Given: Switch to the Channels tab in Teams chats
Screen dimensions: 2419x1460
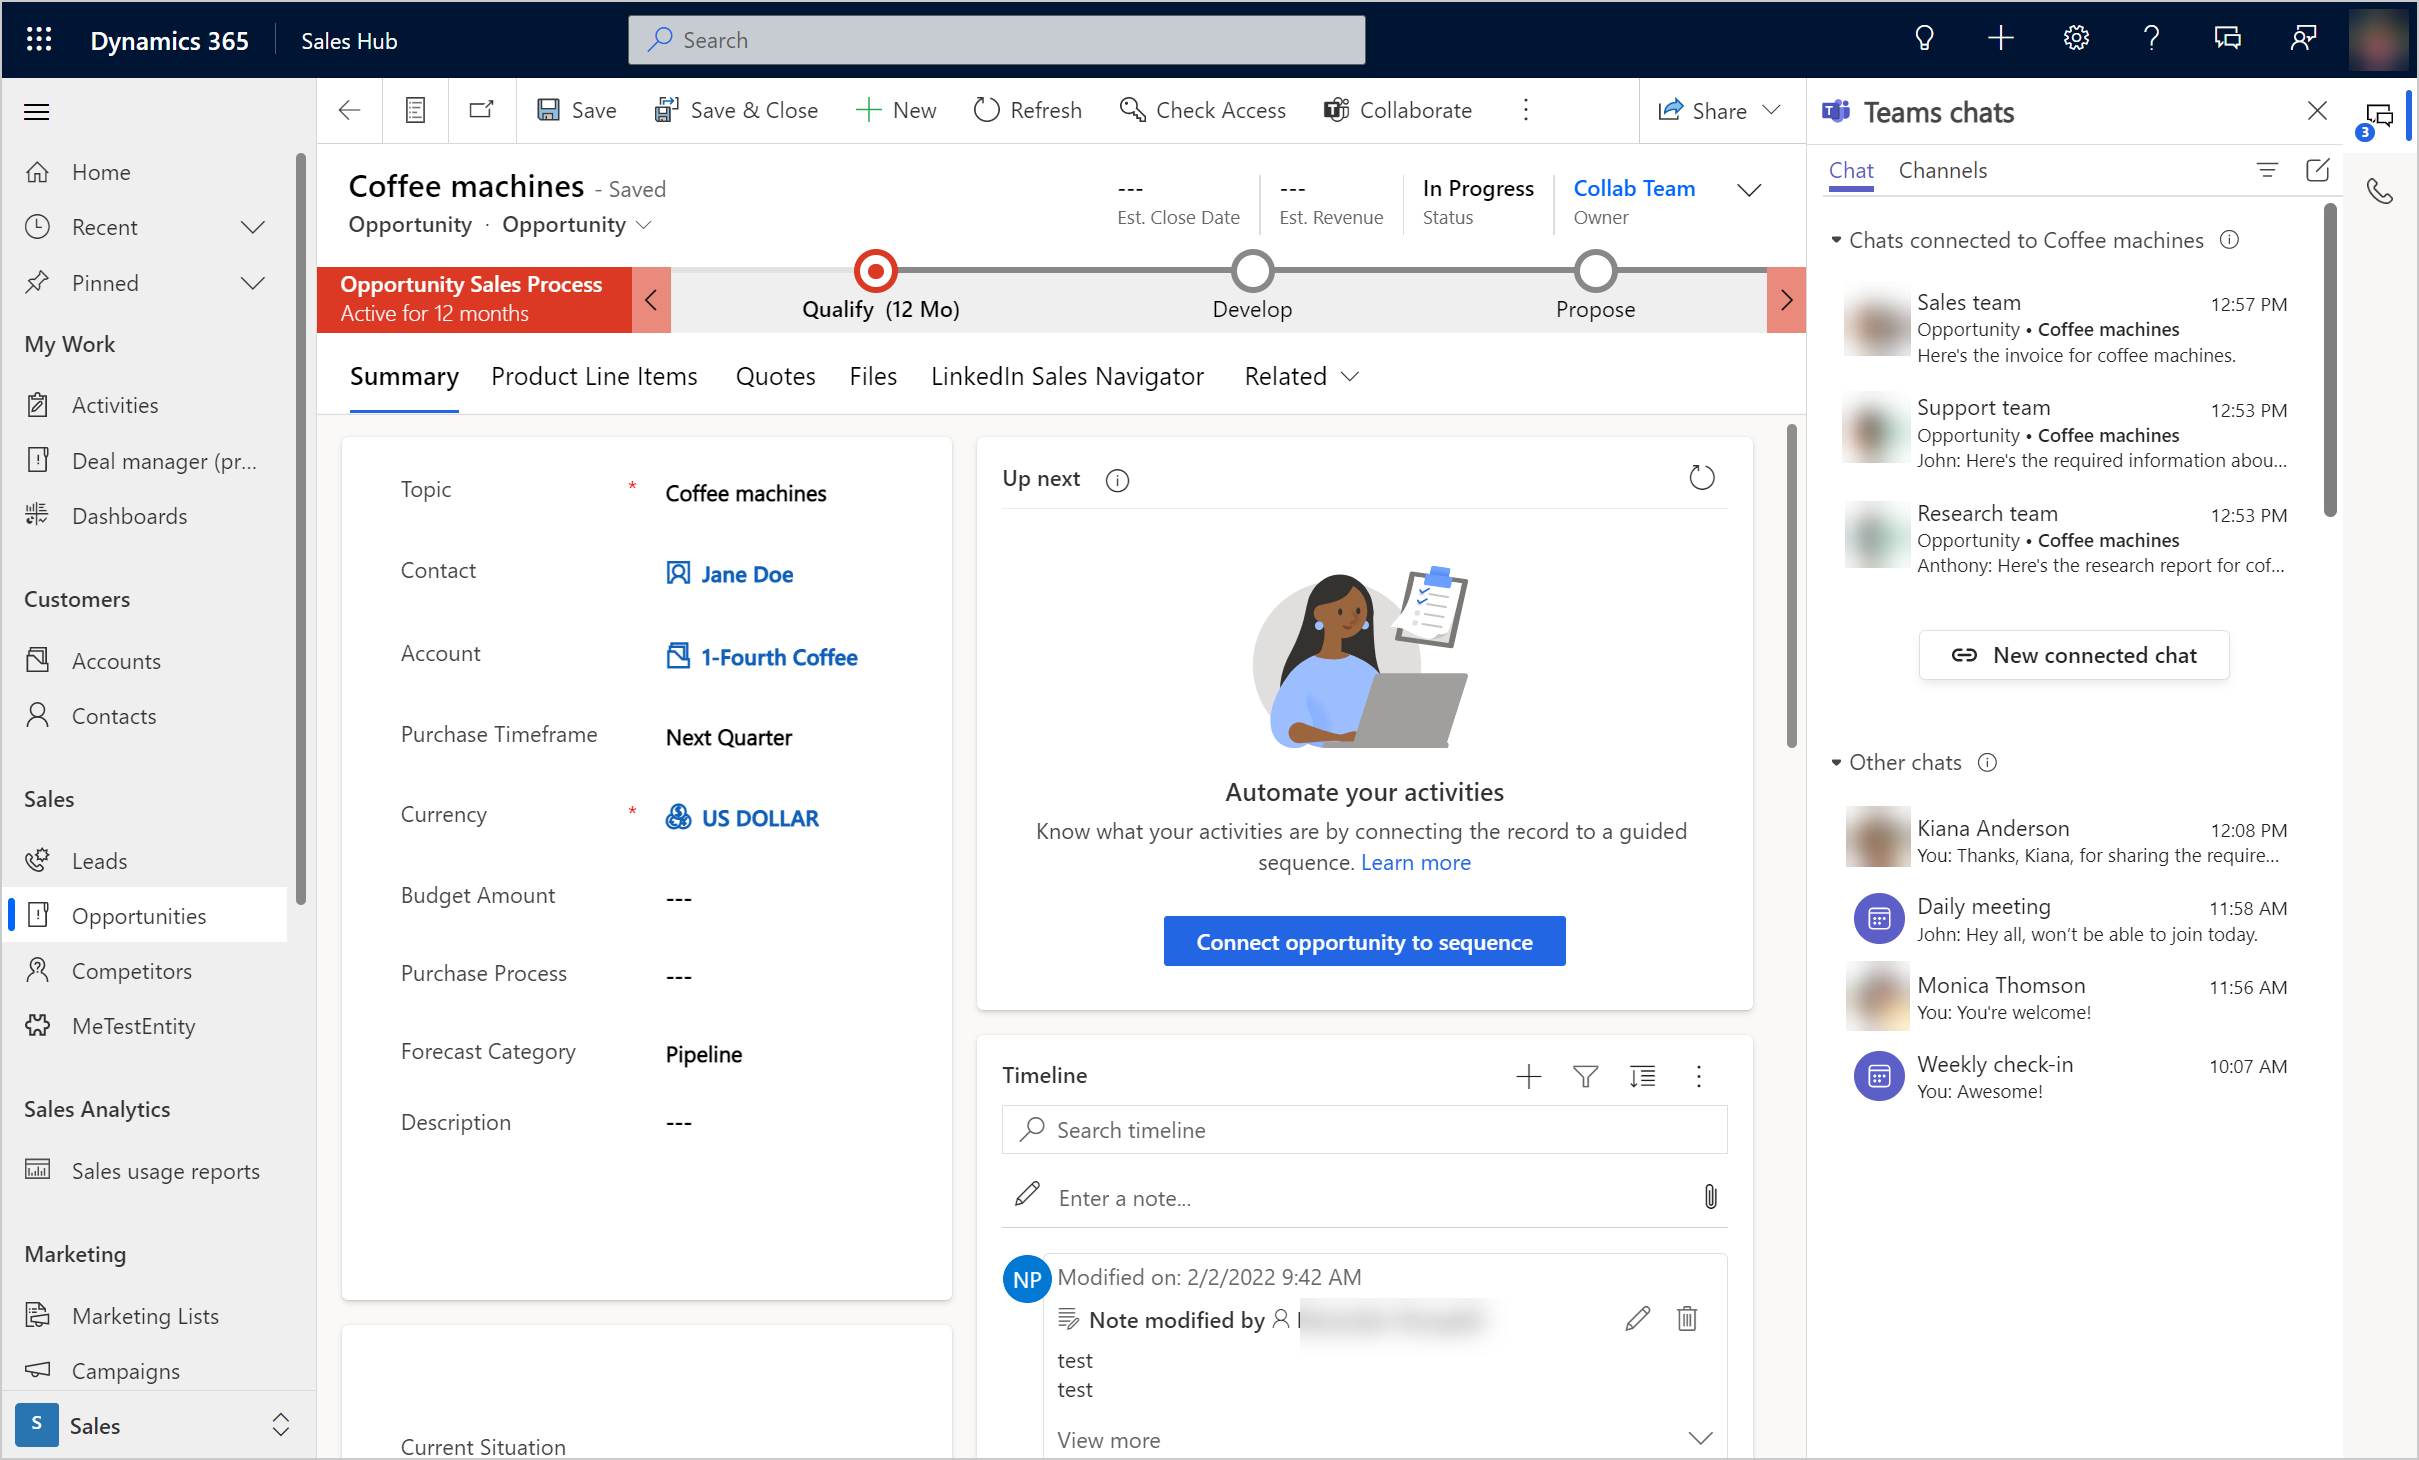Looking at the screenshot, I should pyautogui.click(x=1944, y=168).
